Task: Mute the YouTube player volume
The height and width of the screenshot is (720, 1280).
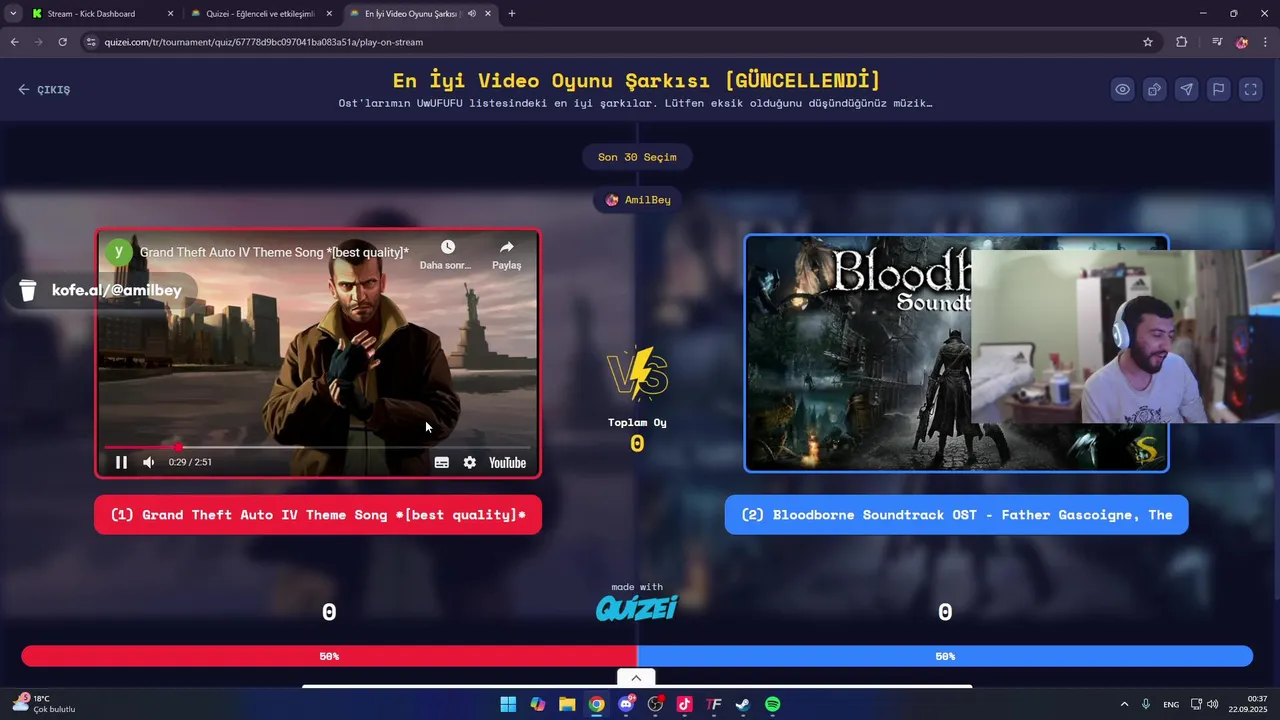Action: pyautogui.click(x=149, y=462)
